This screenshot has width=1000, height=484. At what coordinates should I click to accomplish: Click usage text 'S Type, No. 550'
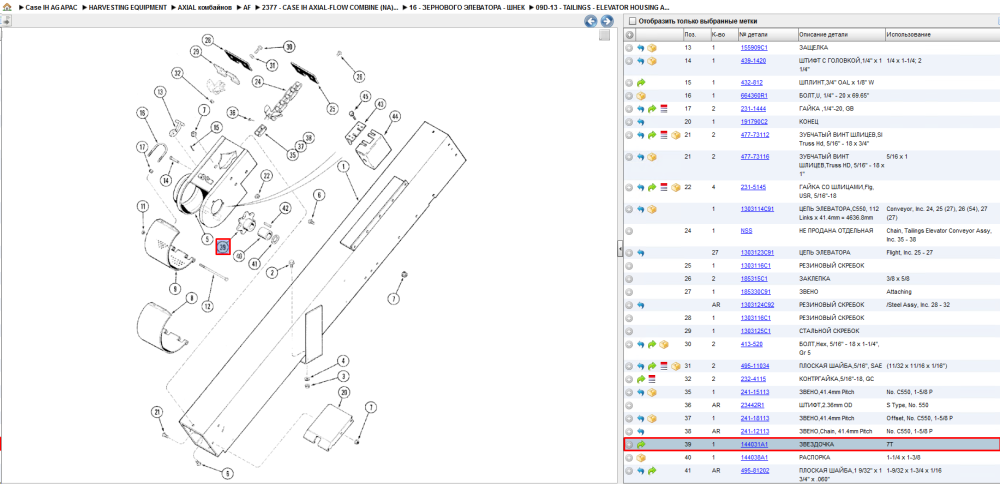point(906,405)
